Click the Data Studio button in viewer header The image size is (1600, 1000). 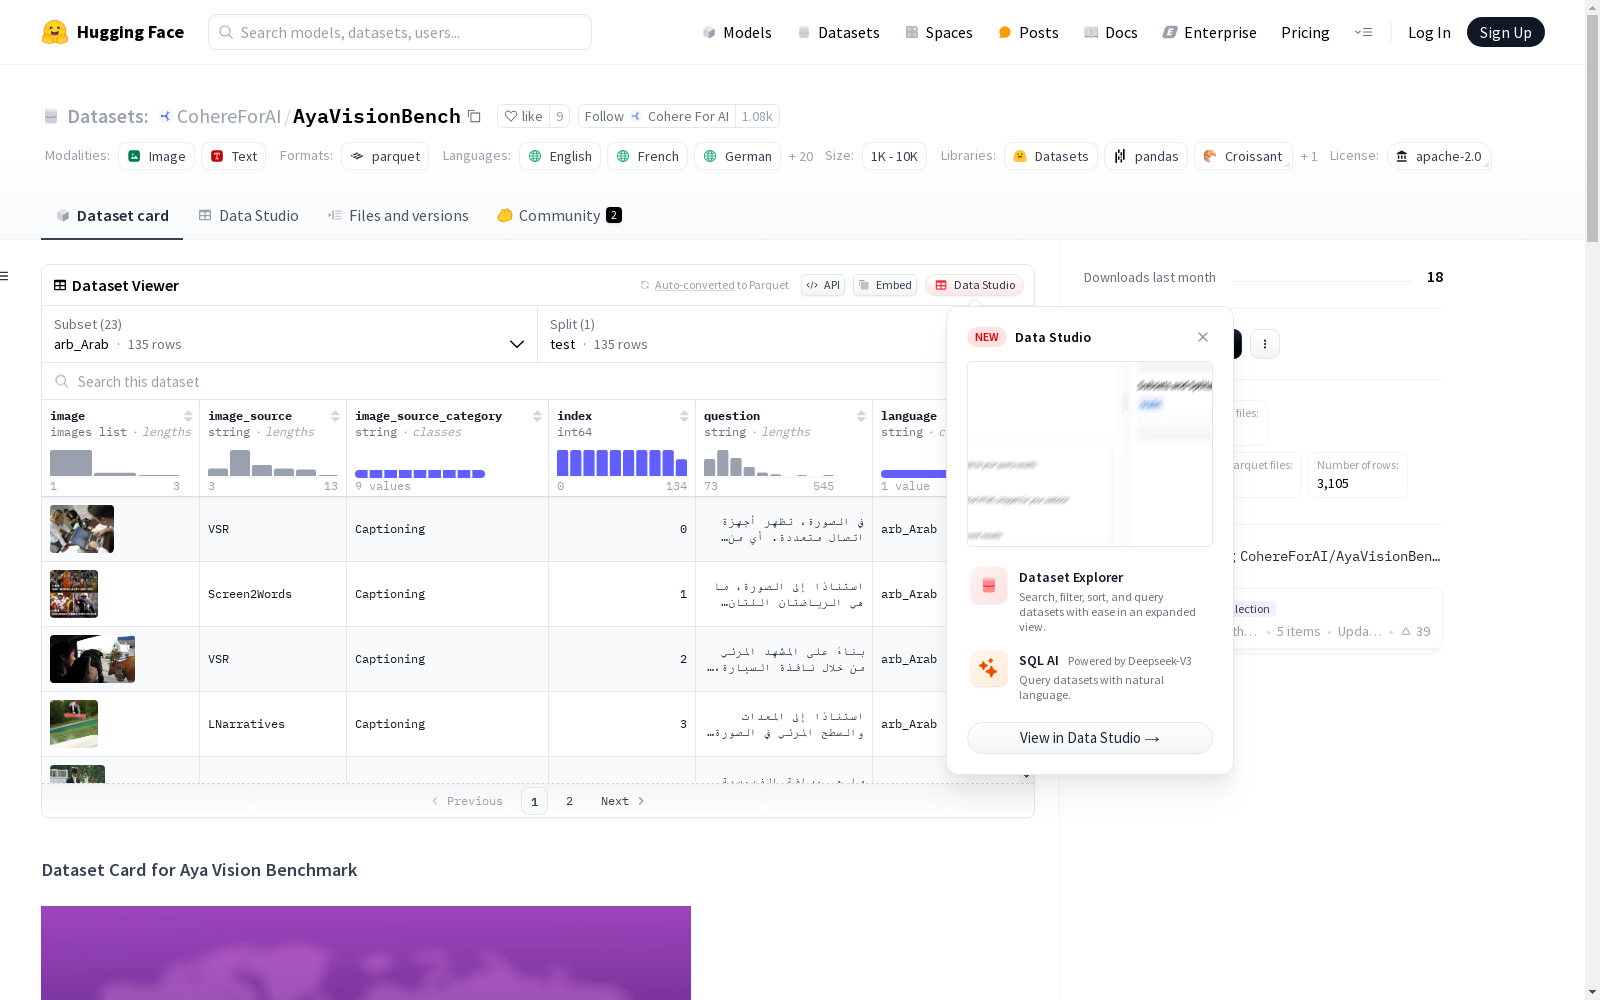pos(975,285)
